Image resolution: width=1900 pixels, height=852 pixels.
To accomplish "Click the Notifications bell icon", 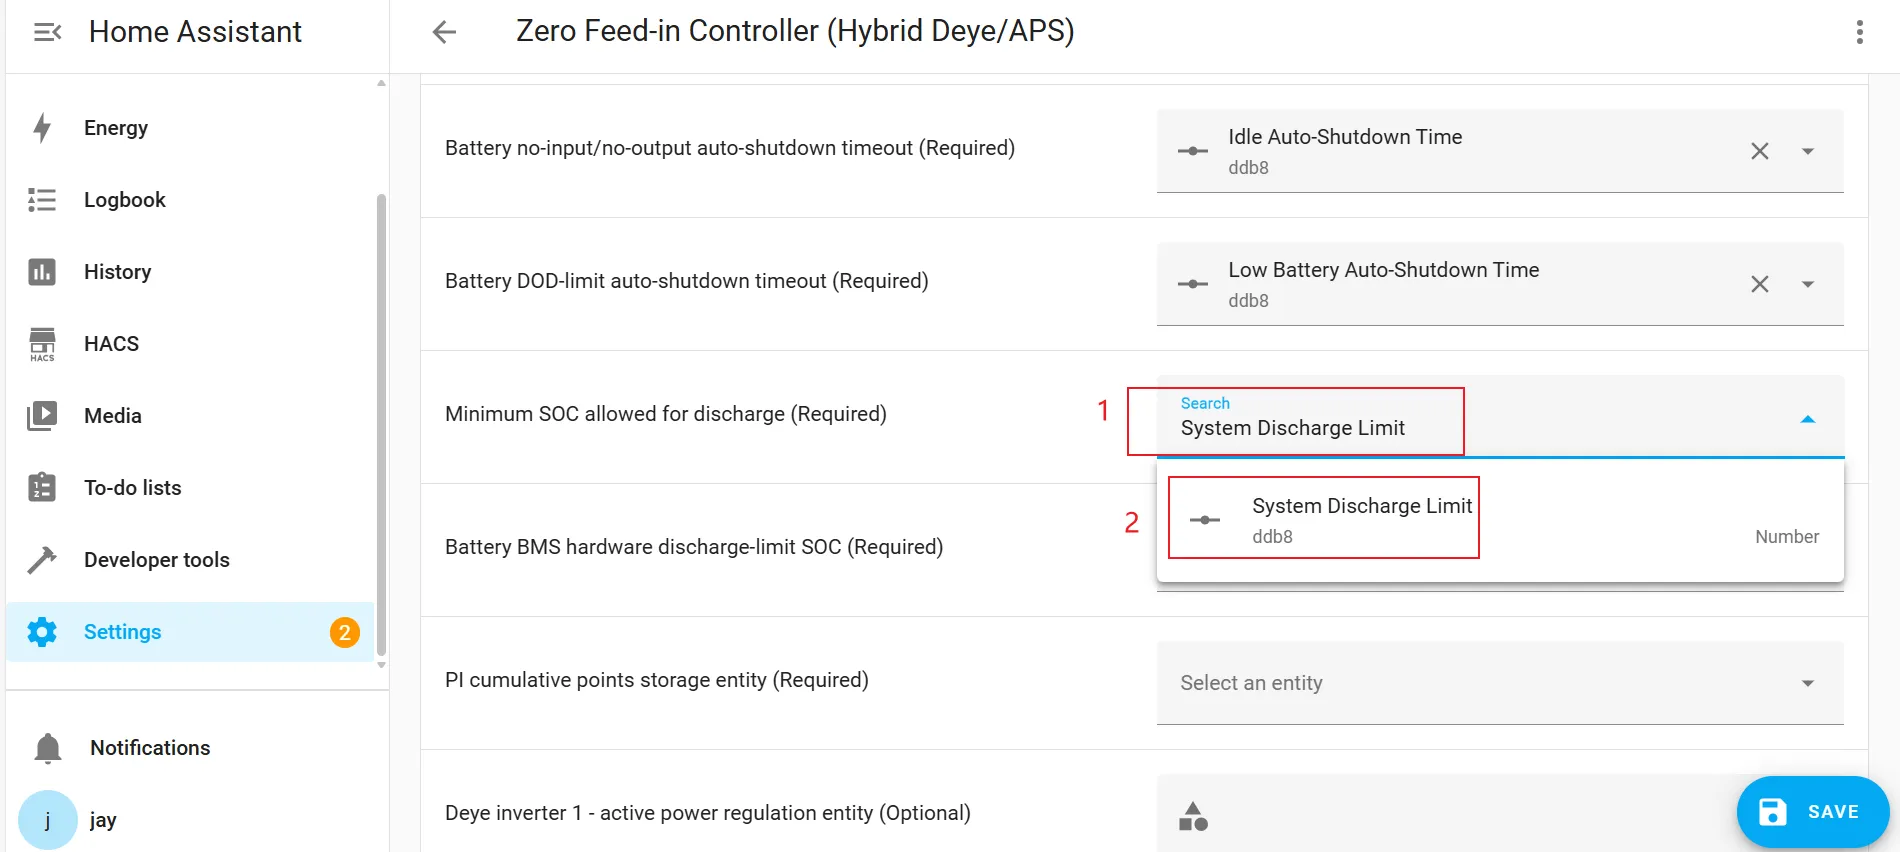I will click(x=48, y=748).
